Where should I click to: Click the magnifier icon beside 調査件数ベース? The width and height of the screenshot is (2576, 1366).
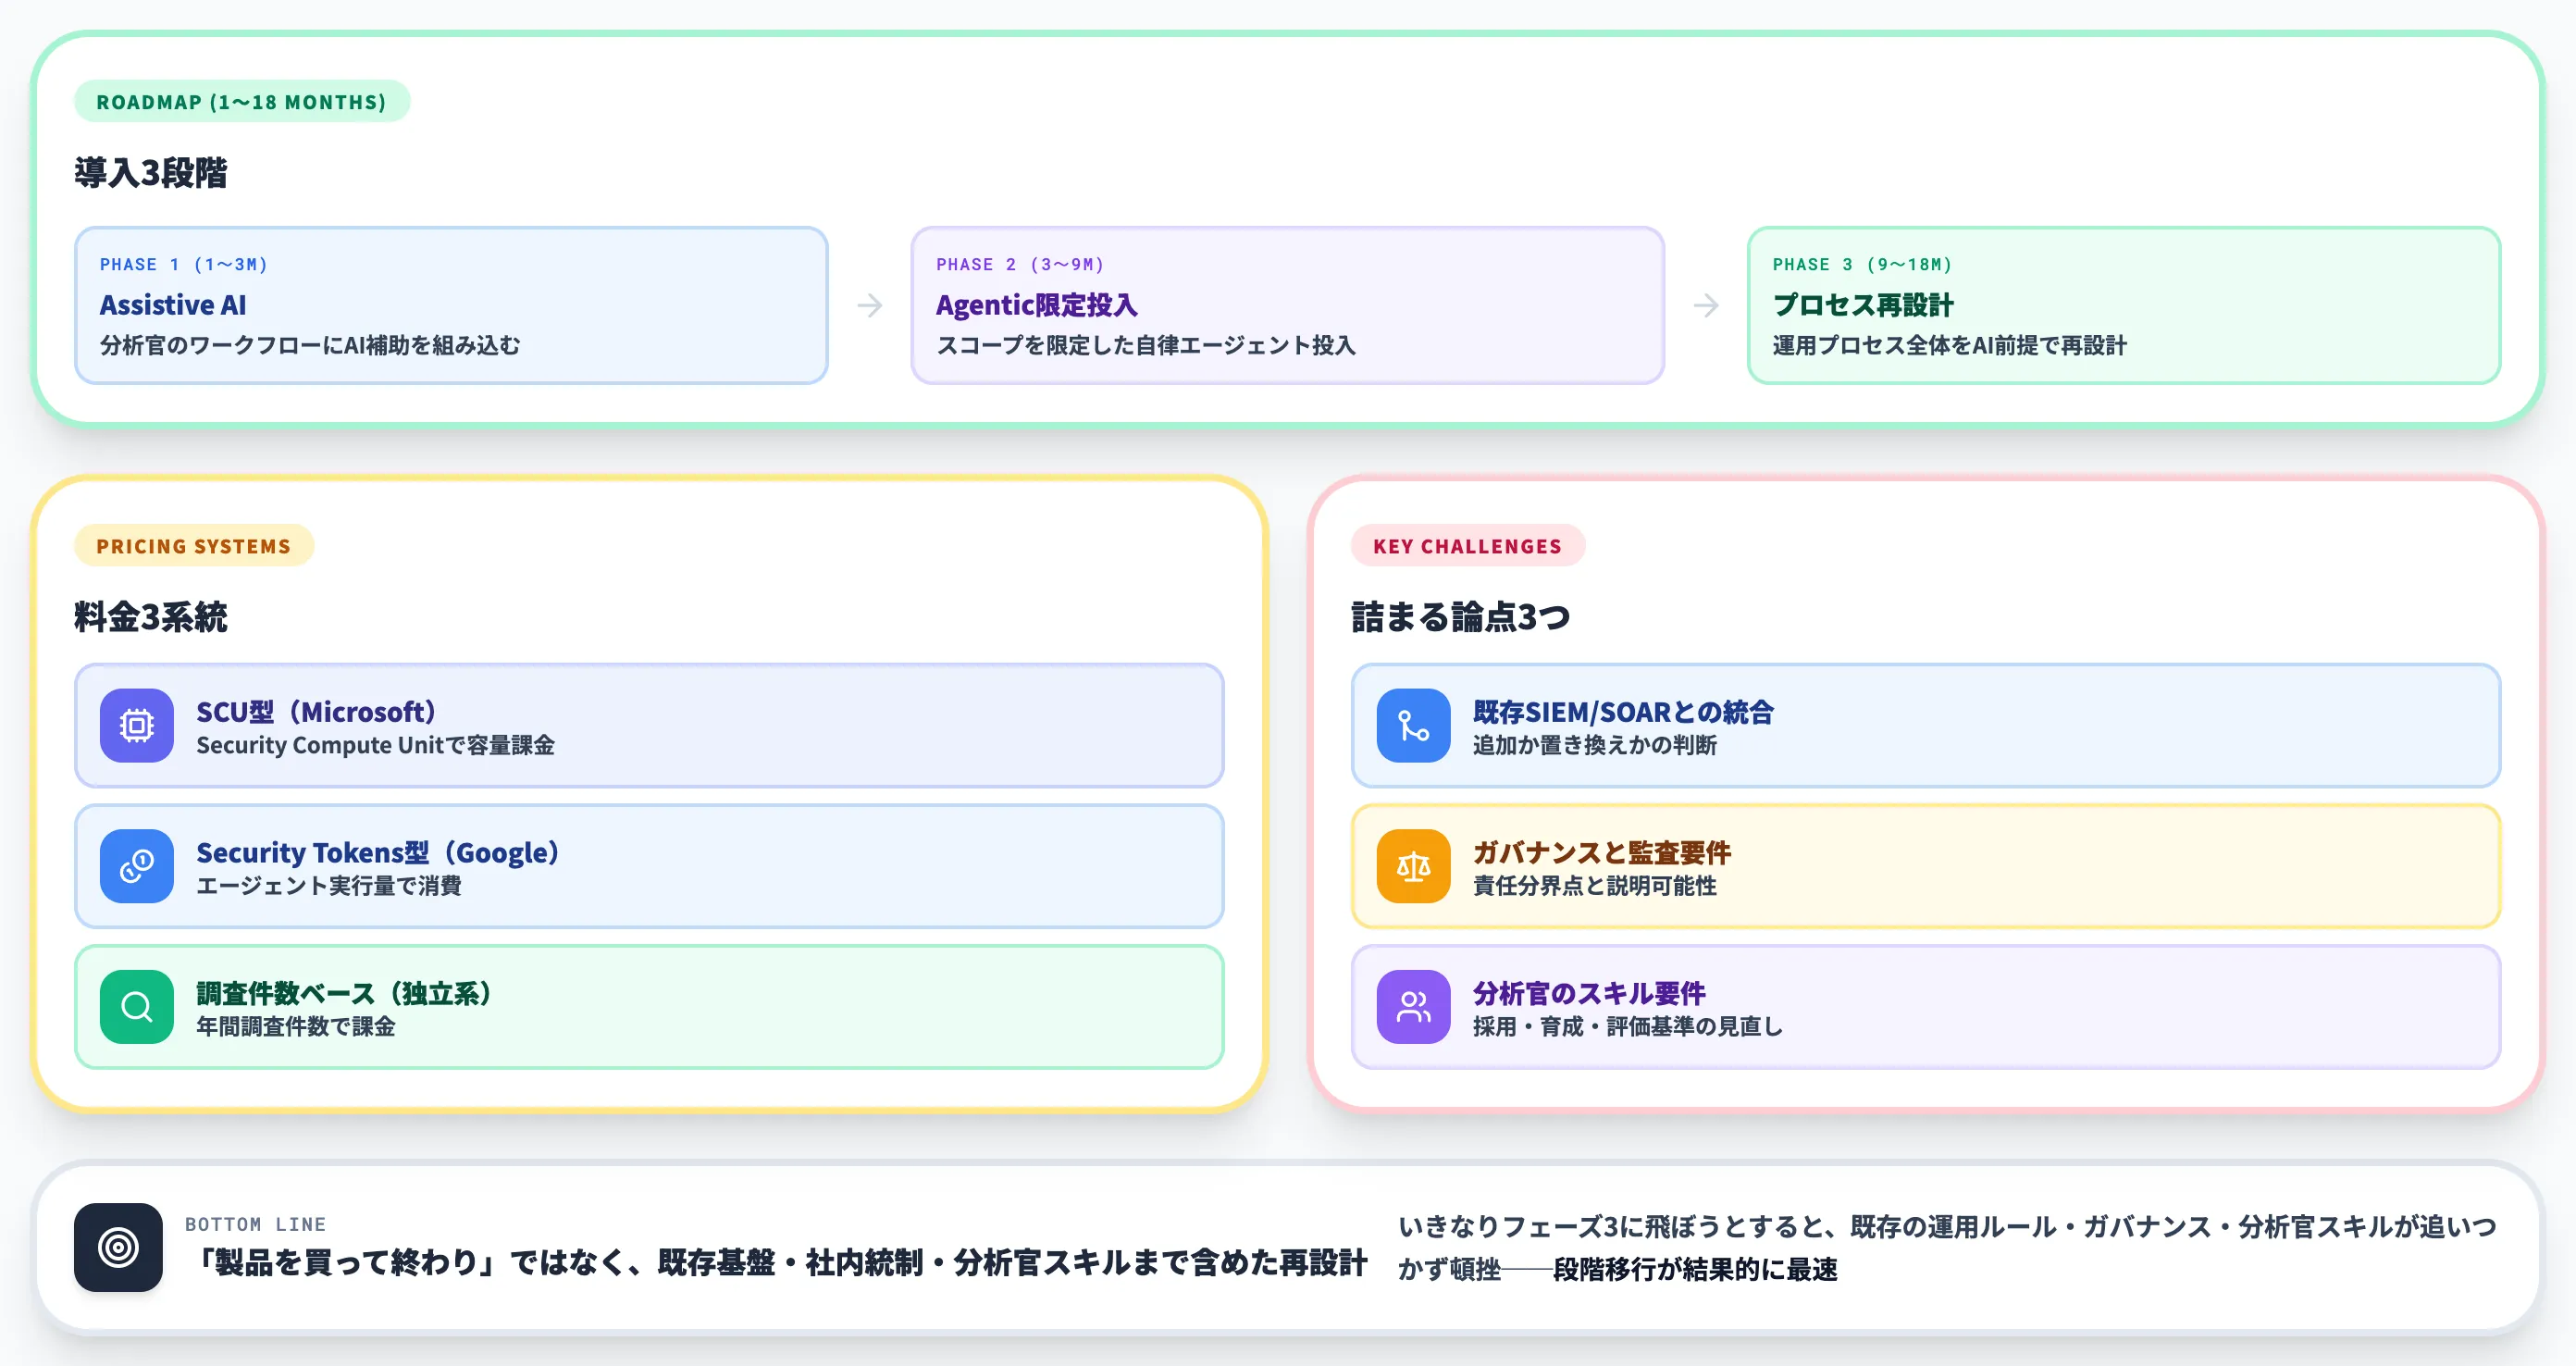137,1006
